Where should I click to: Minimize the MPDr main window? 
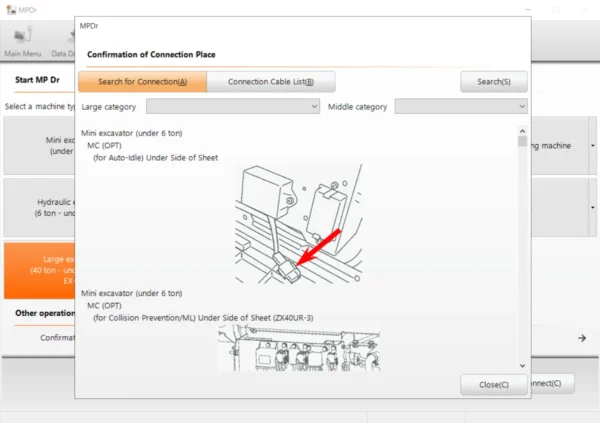(x=528, y=10)
